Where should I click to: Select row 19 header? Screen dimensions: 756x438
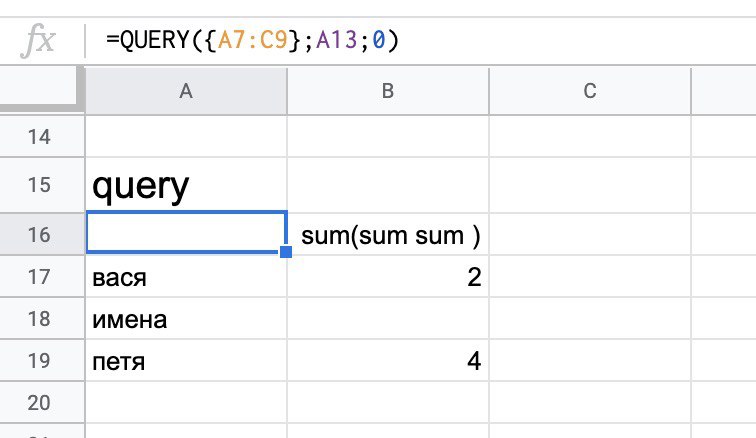pos(40,361)
